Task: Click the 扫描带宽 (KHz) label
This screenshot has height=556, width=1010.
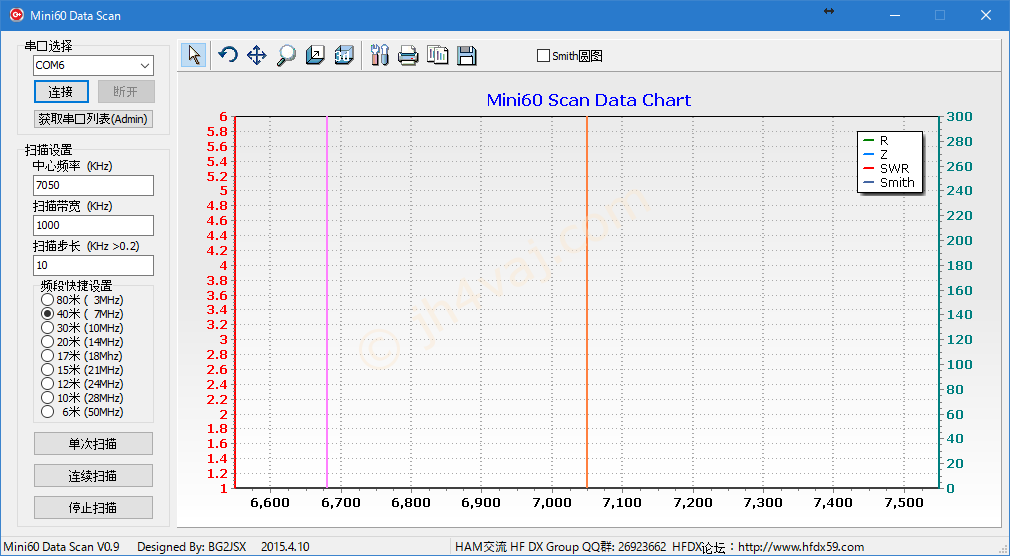Action: pyautogui.click(x=73, y=206)
